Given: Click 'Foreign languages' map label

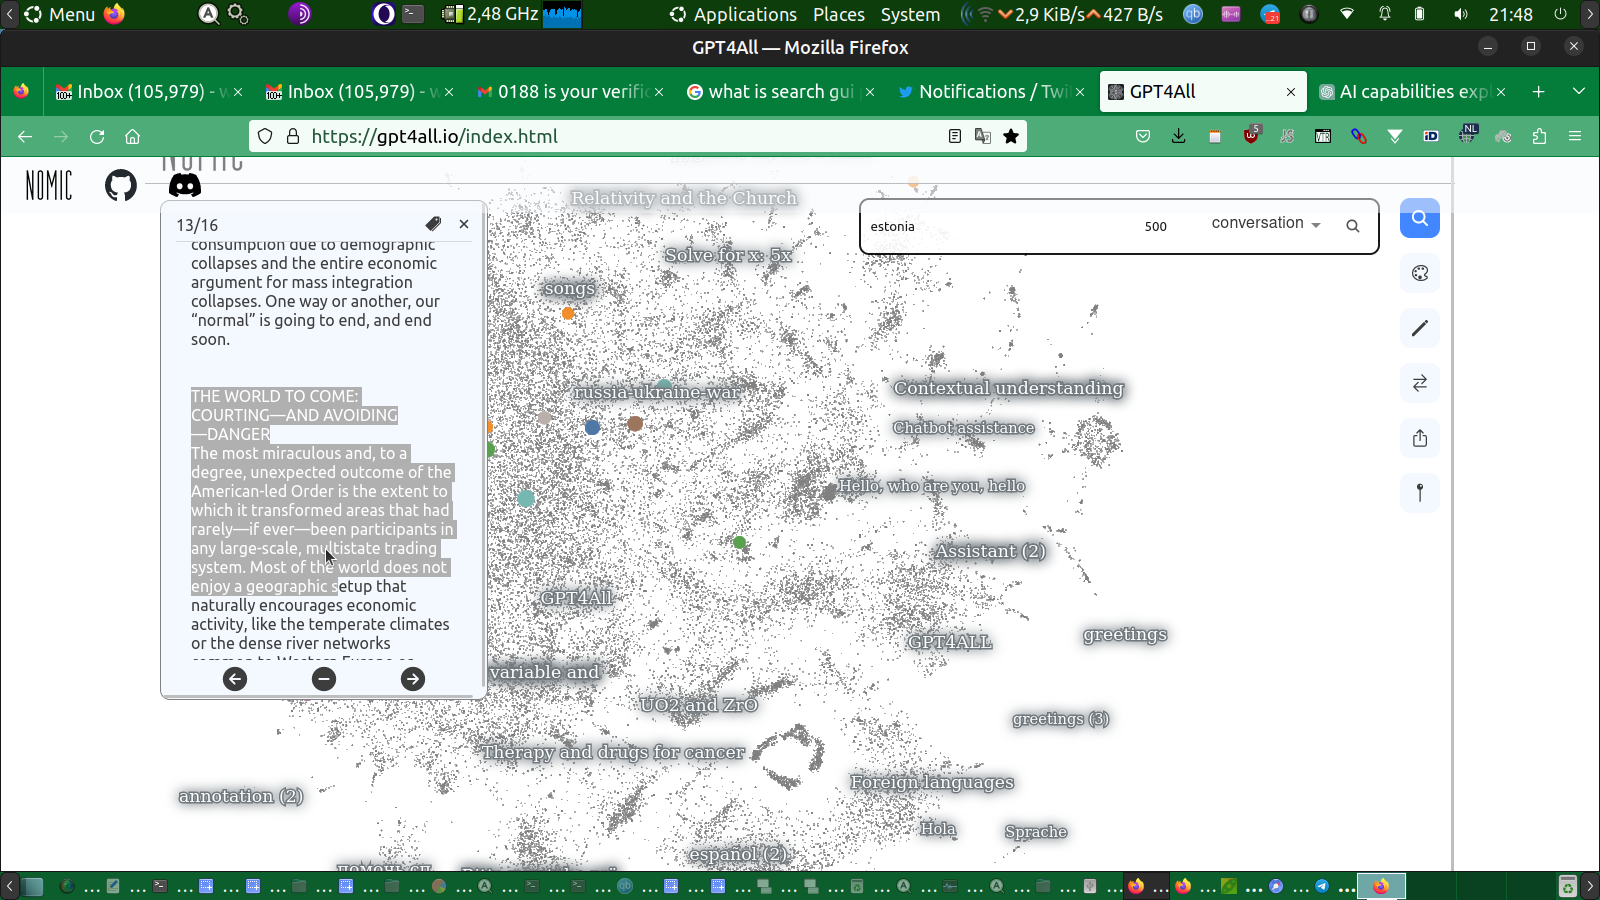Looking at the screenshot, I should tap(932, 782).
